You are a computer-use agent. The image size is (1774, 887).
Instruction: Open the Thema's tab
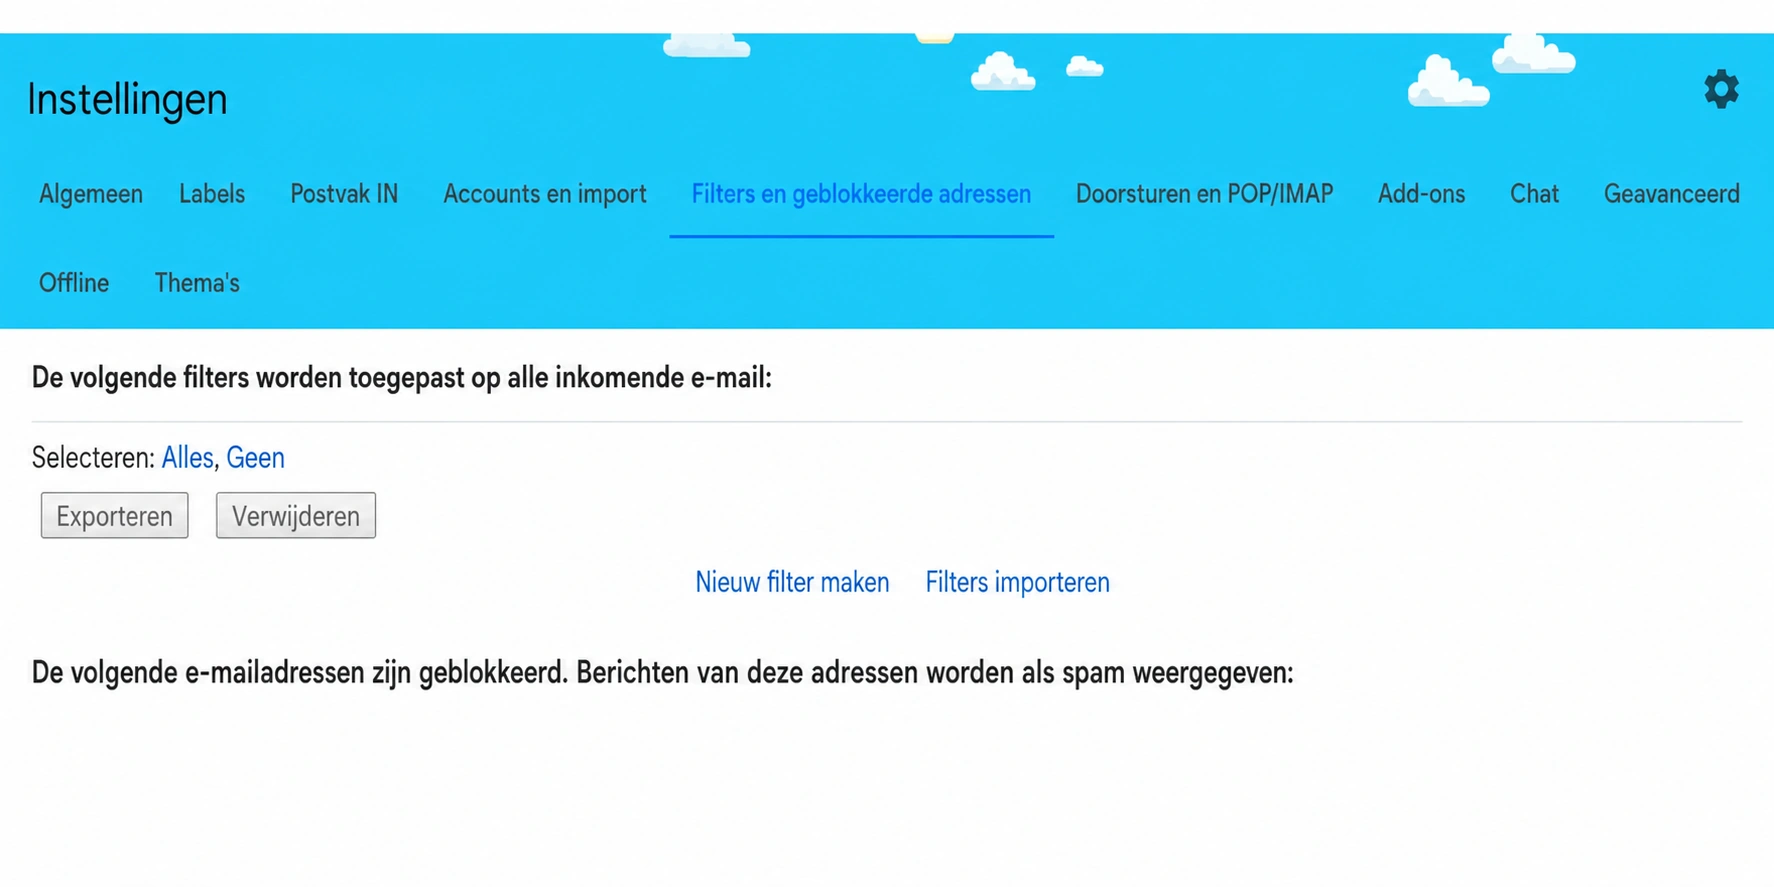coord(197,283)
